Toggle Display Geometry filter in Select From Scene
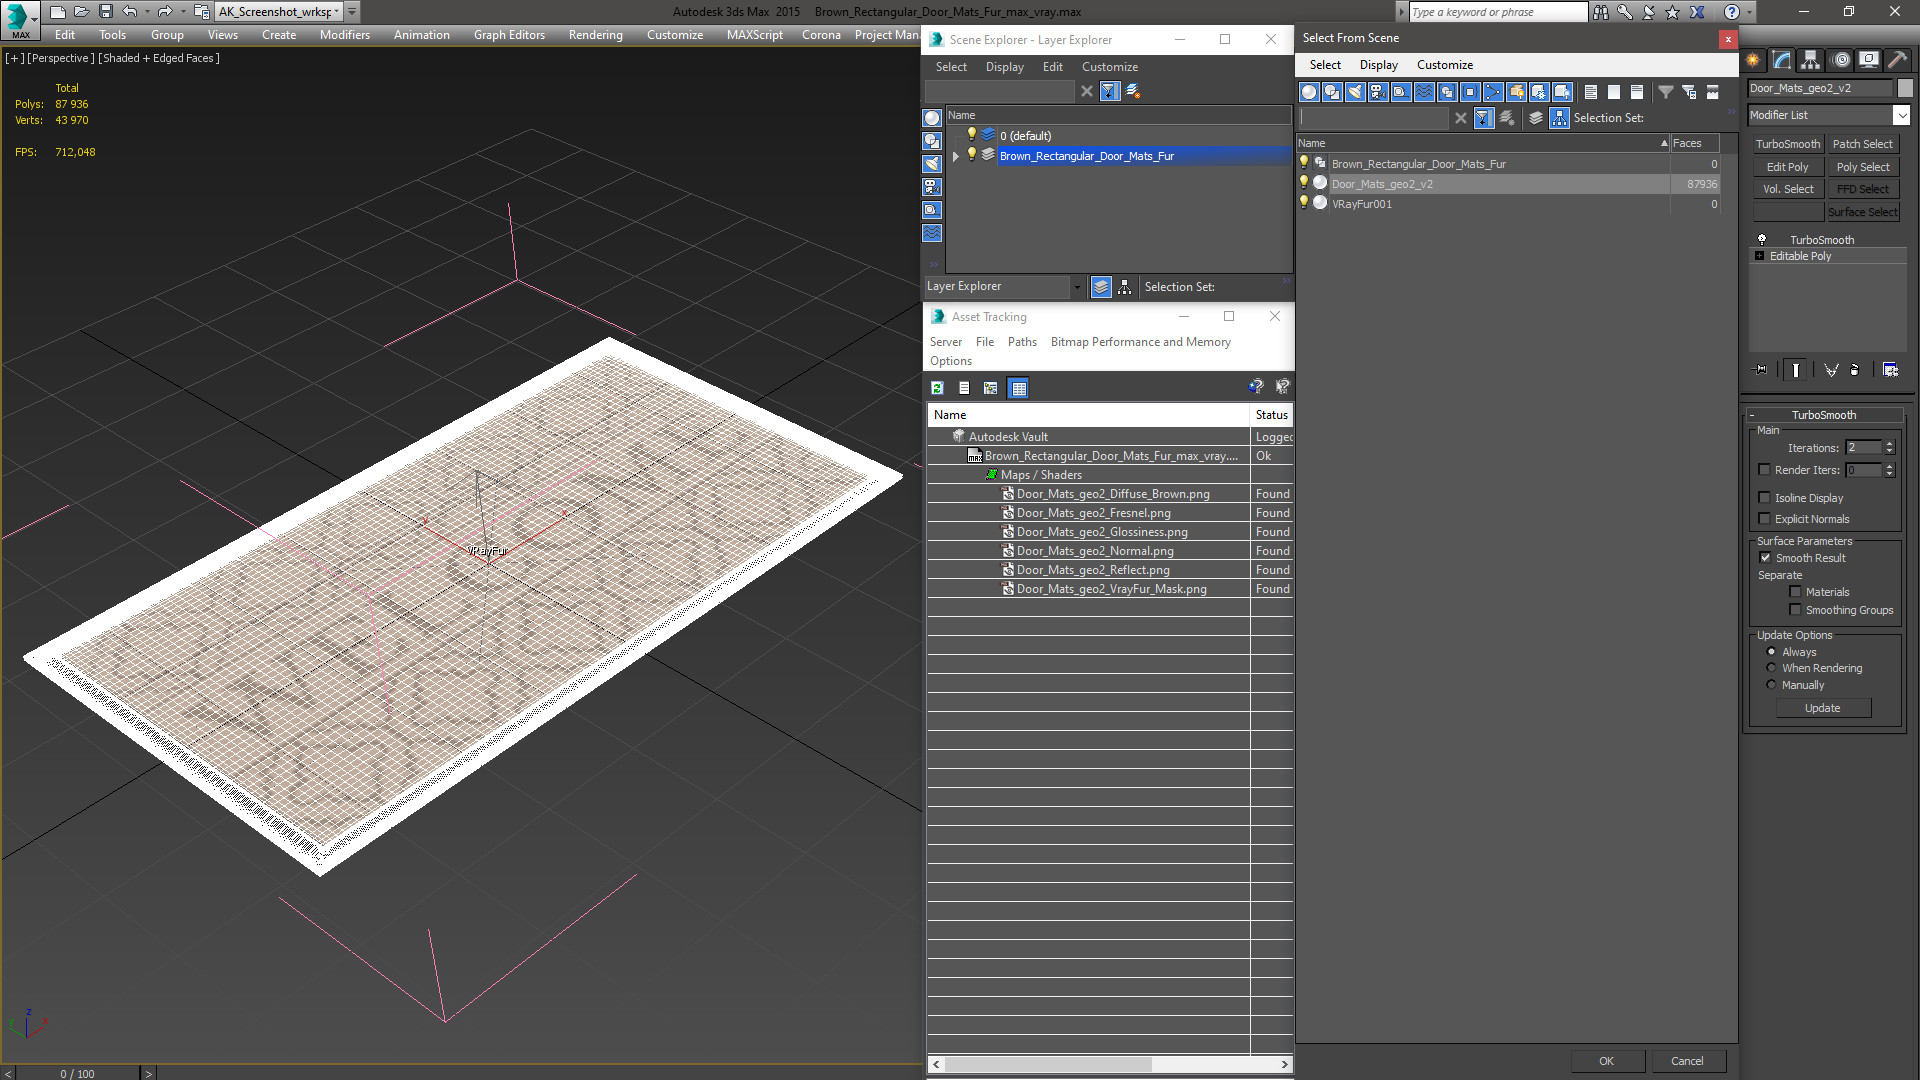The width and height of the screenshot is (1920, 1080). [1309, 92]
